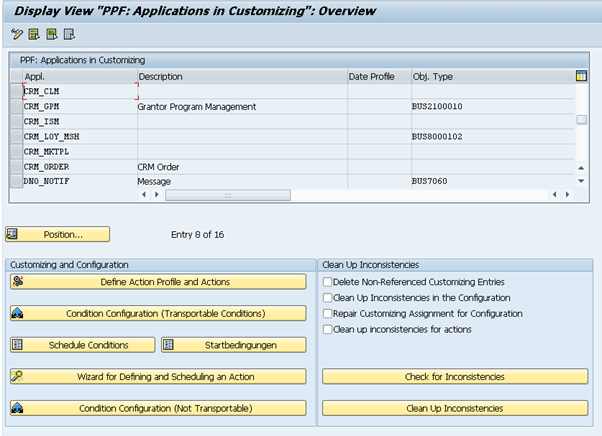
Task: Click the Position... button
Action: coord(57,234)
